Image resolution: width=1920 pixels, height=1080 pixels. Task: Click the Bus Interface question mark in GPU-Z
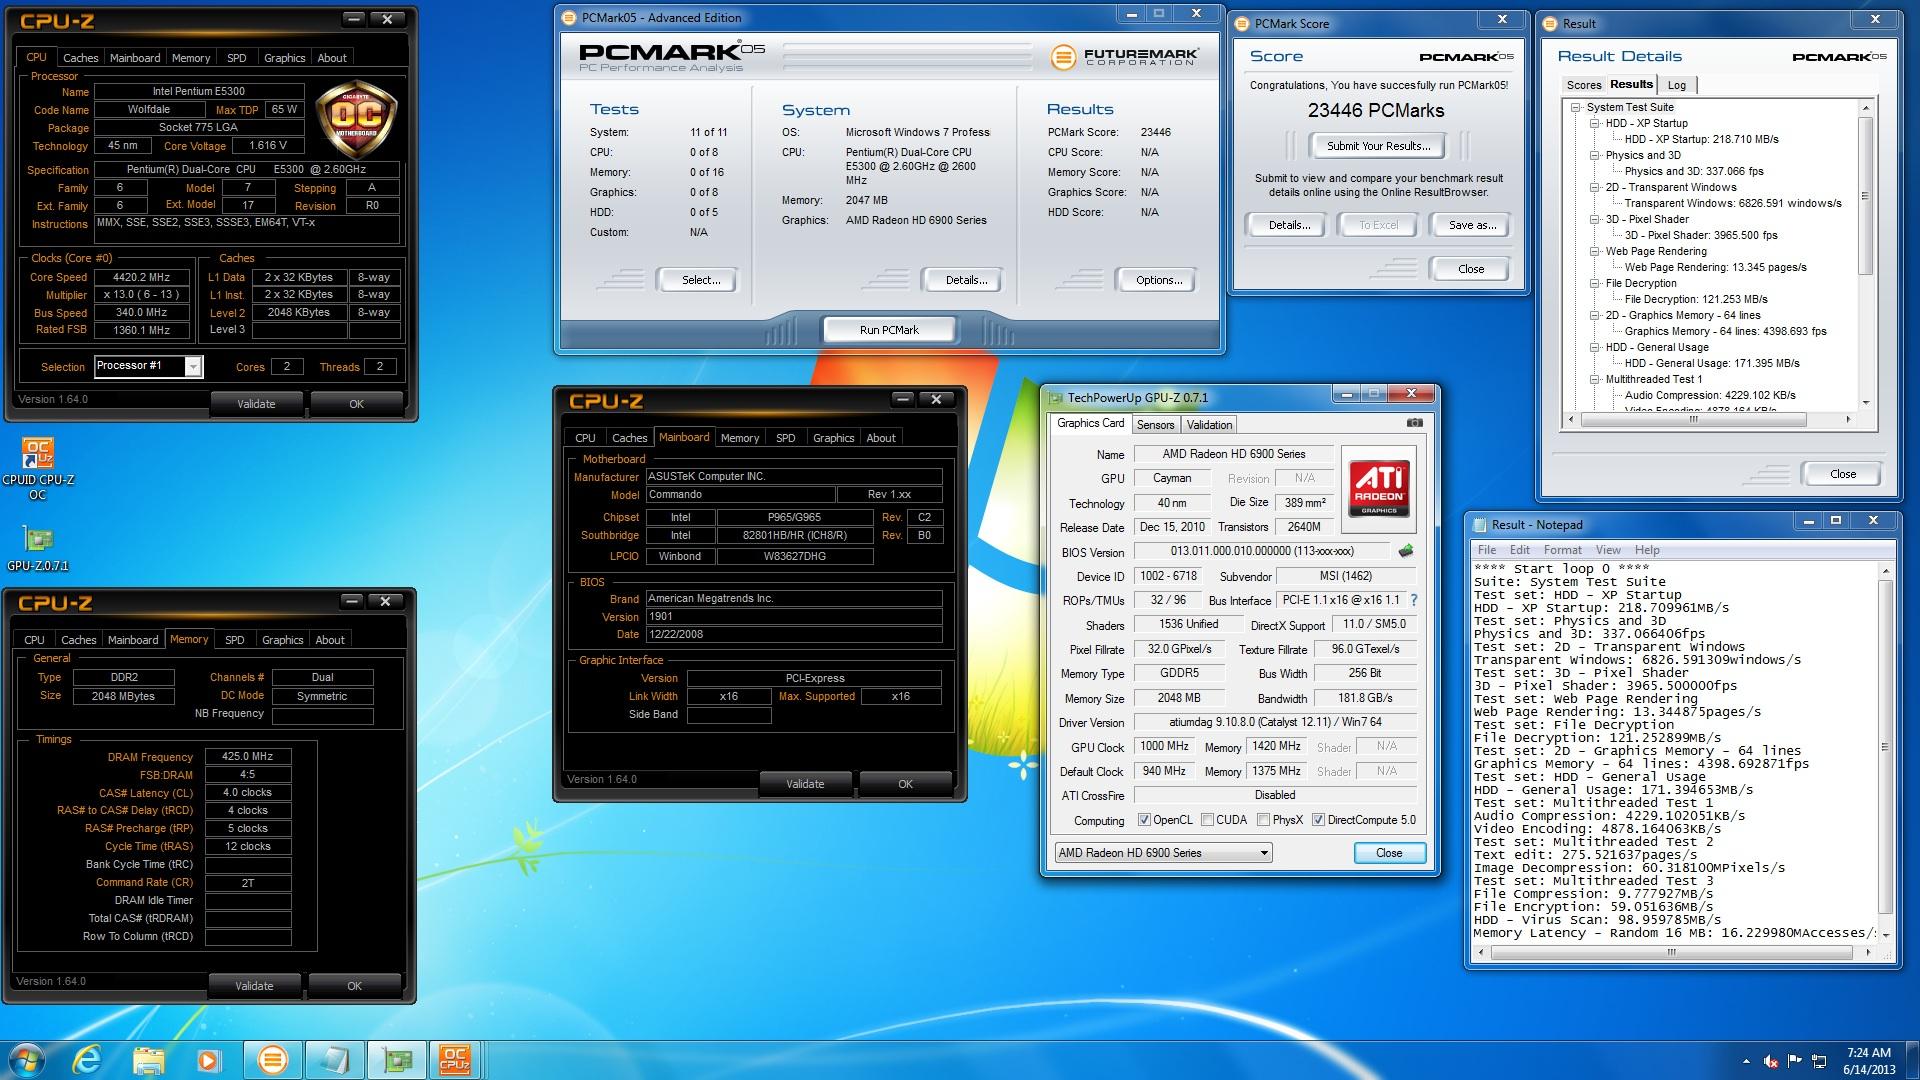pos(1414,600)
